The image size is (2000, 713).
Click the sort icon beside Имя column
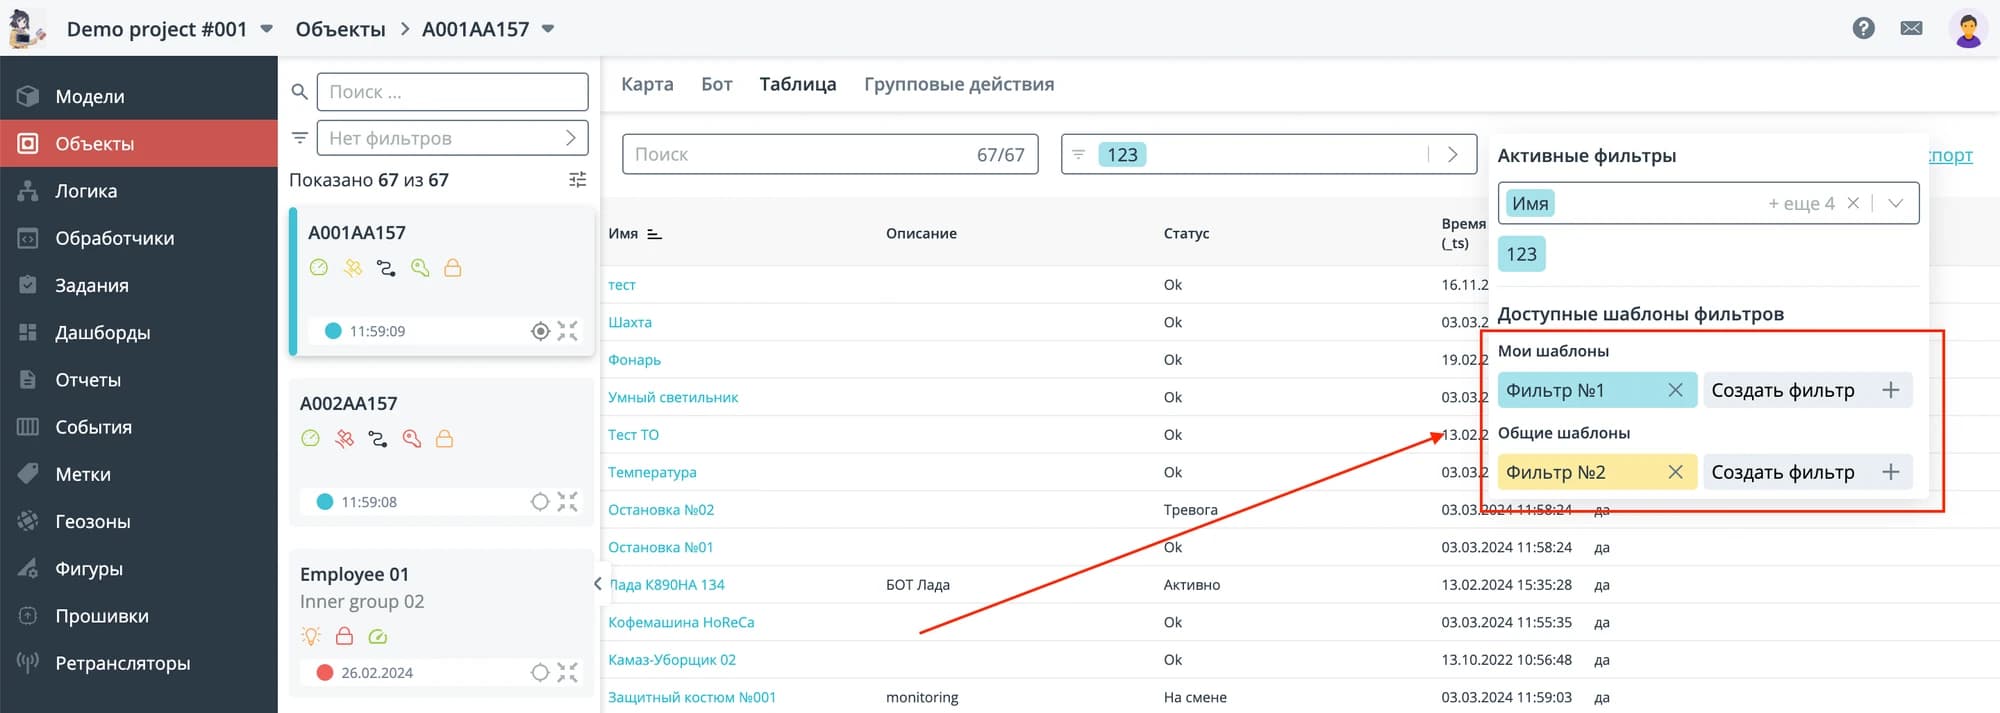[654, 234]
